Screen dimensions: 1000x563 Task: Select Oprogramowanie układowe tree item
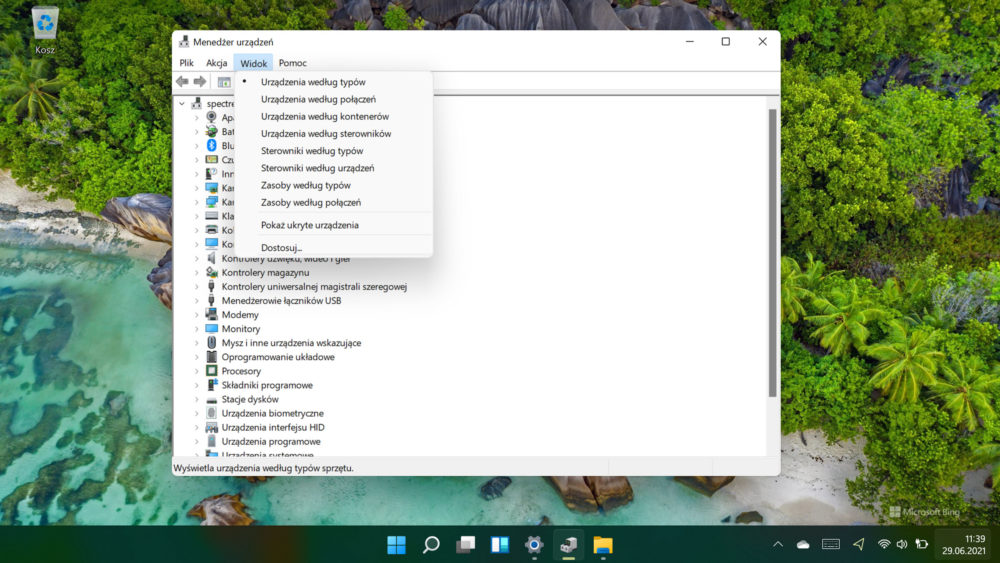click(278, 357)
